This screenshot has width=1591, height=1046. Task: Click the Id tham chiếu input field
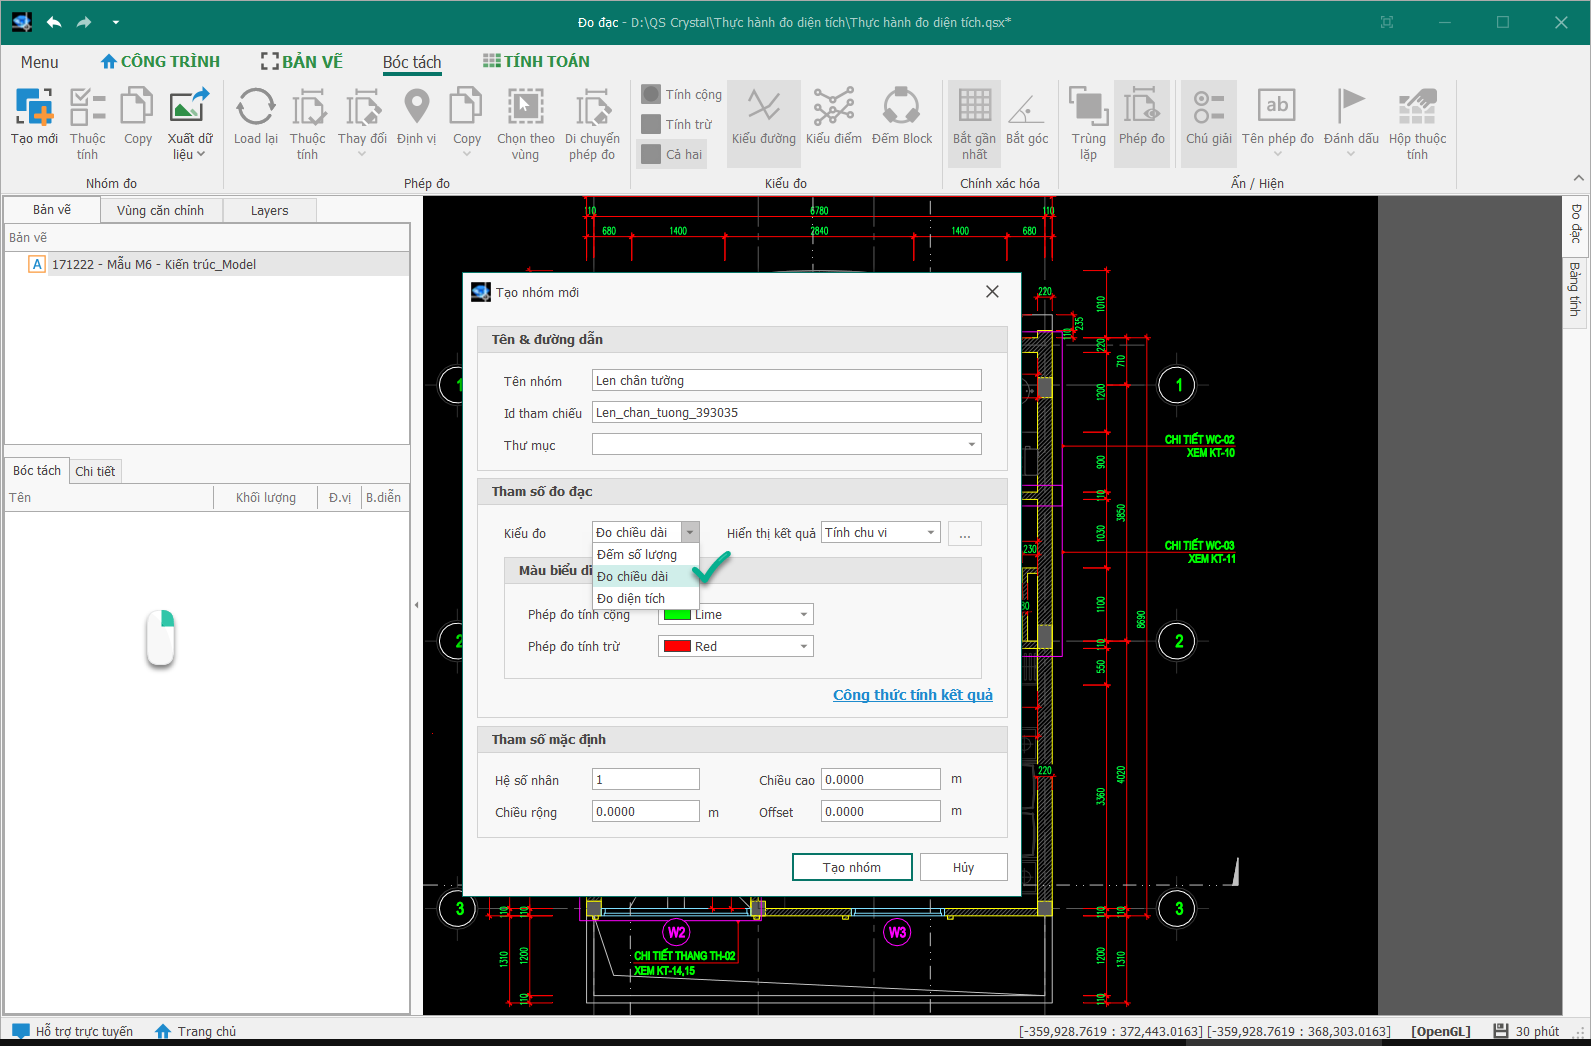(786, 412)
